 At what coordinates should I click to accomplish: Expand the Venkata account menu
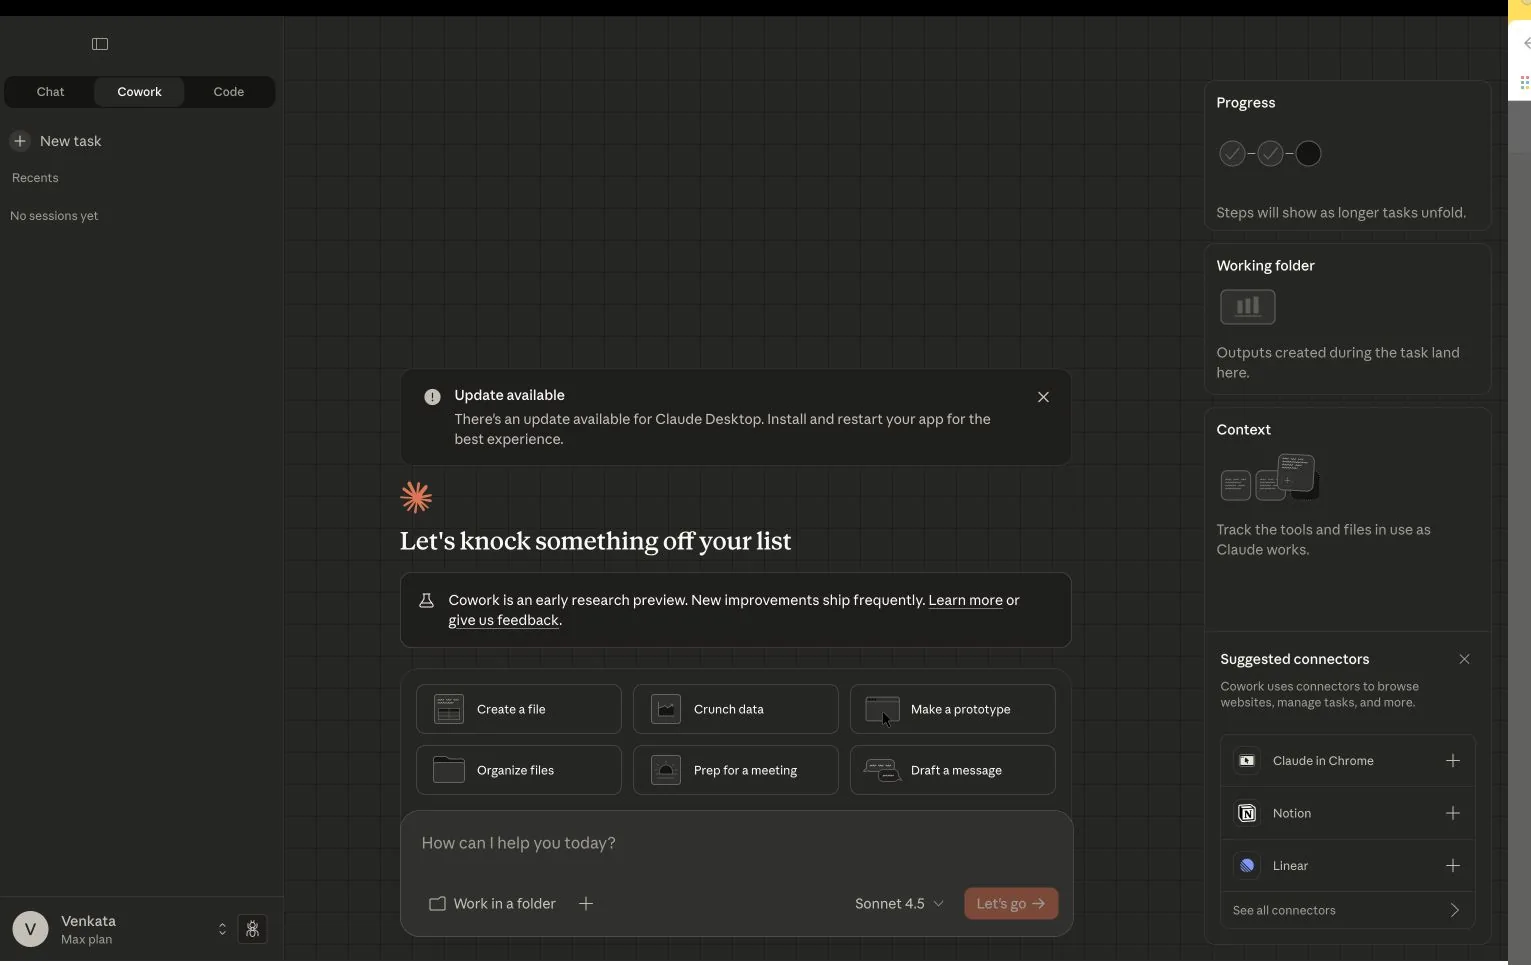pyautogui.click(x=222, y=929)
